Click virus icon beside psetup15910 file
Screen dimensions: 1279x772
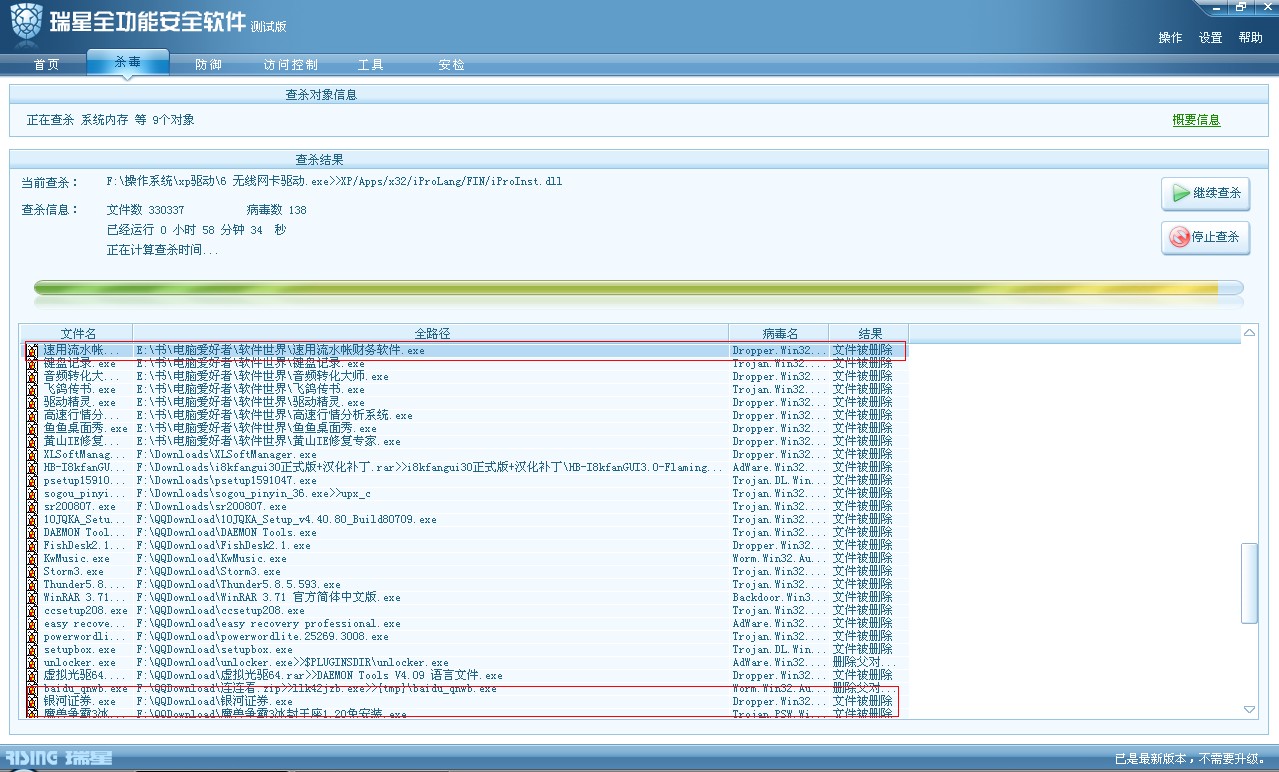pyautogui.click(x=32, y=481)
